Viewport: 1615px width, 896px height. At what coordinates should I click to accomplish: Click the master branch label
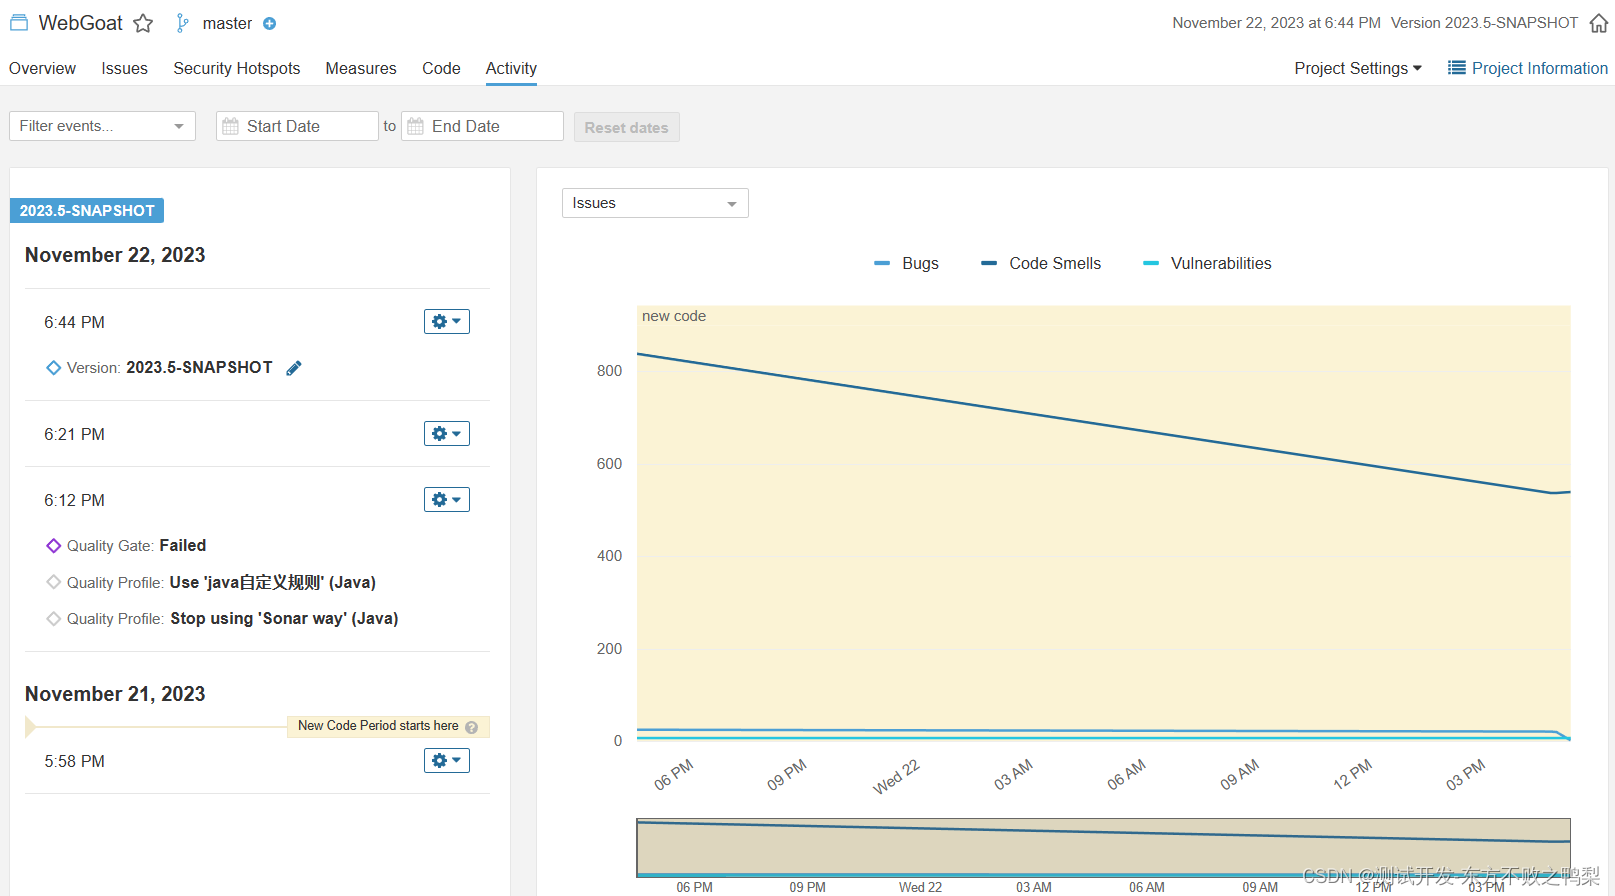click(227, 24)
